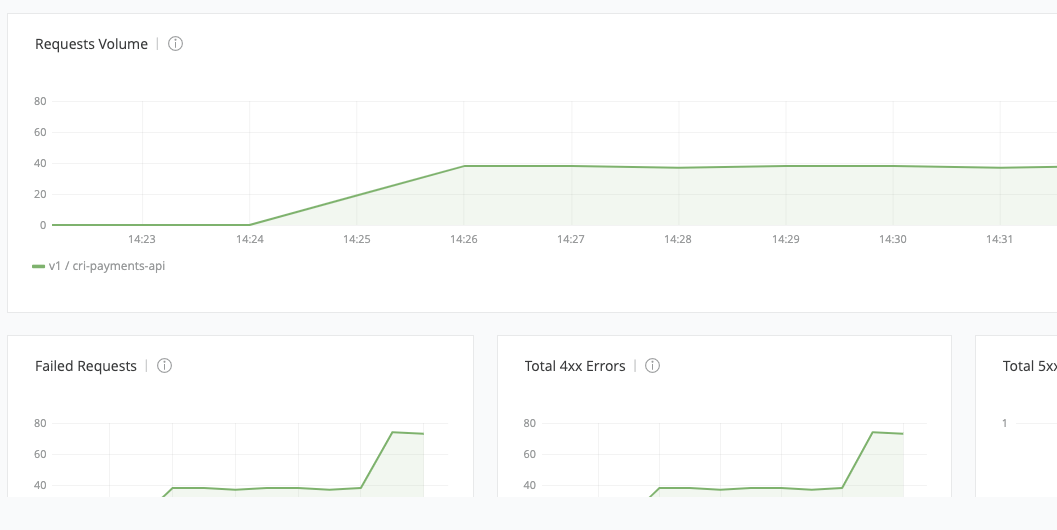Click the info icon beside Requests Volume

175,44
